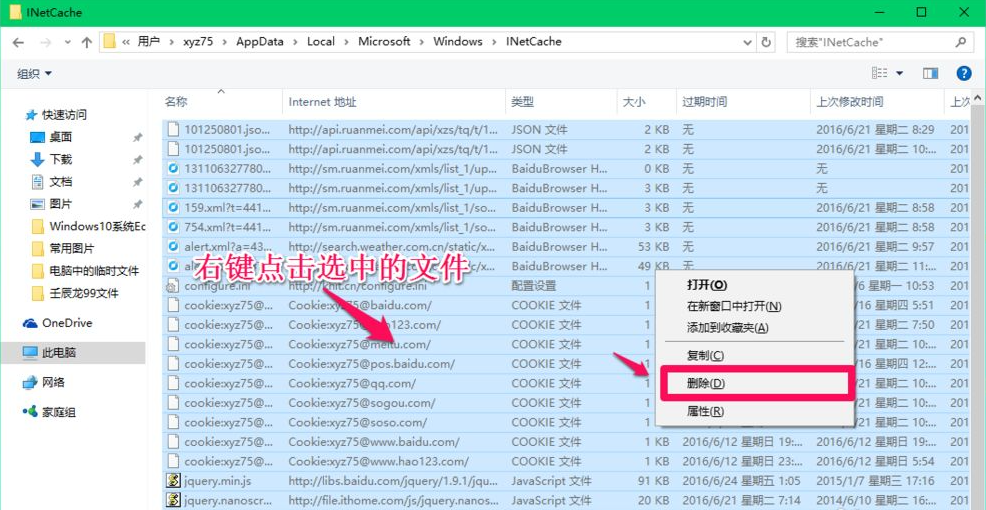This screenshot has width=986, height=510.
Task: Open the address bar history dropdown
Action: (747, 42)
